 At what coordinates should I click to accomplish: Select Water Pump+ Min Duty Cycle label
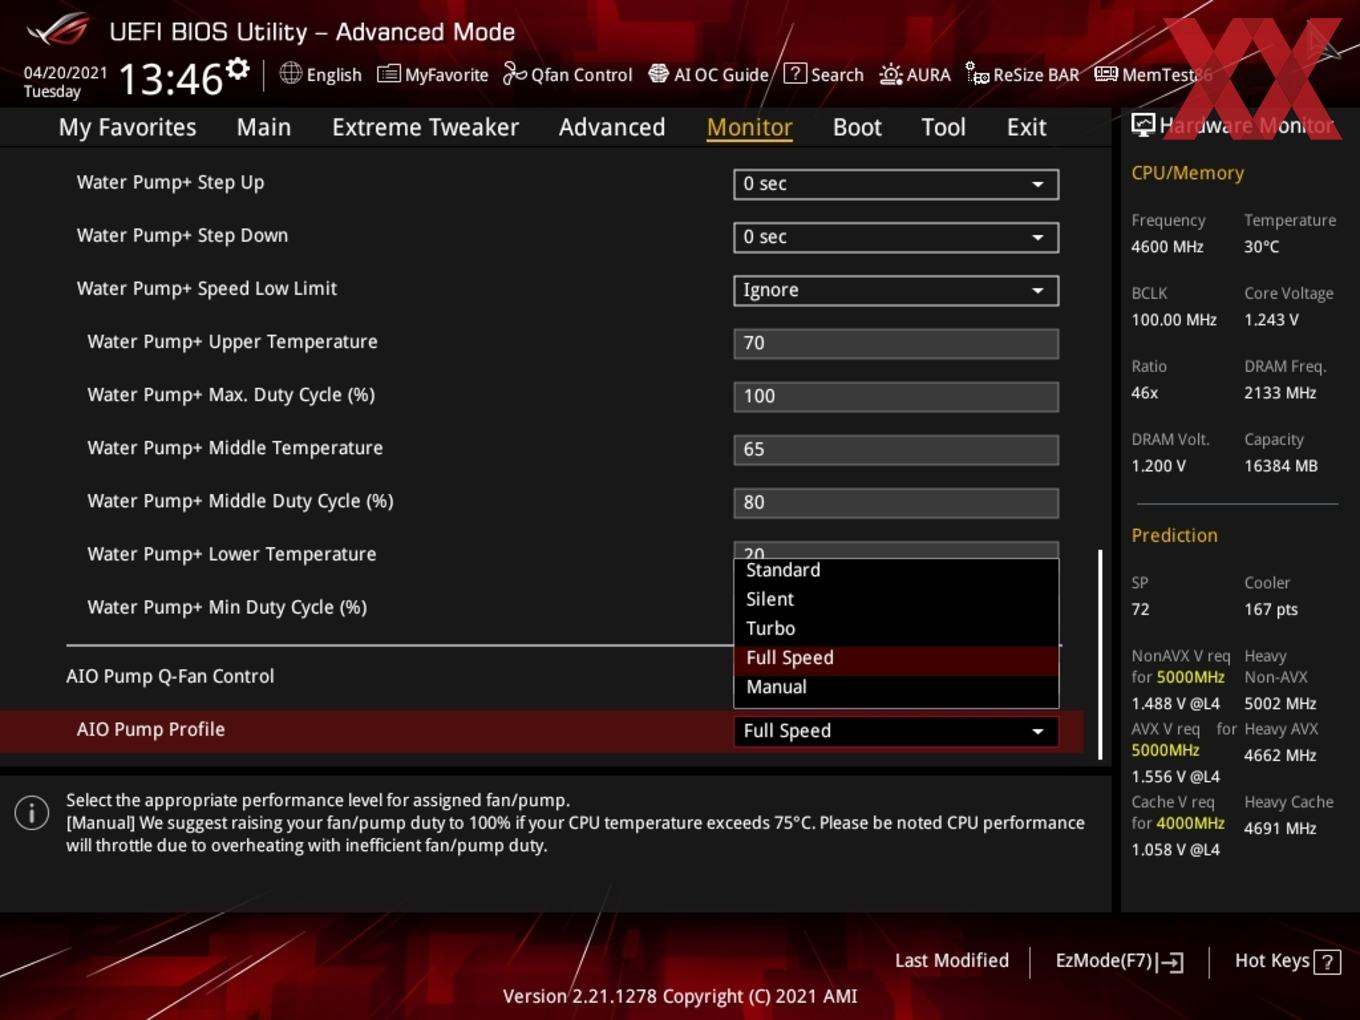tap(227, 607)
